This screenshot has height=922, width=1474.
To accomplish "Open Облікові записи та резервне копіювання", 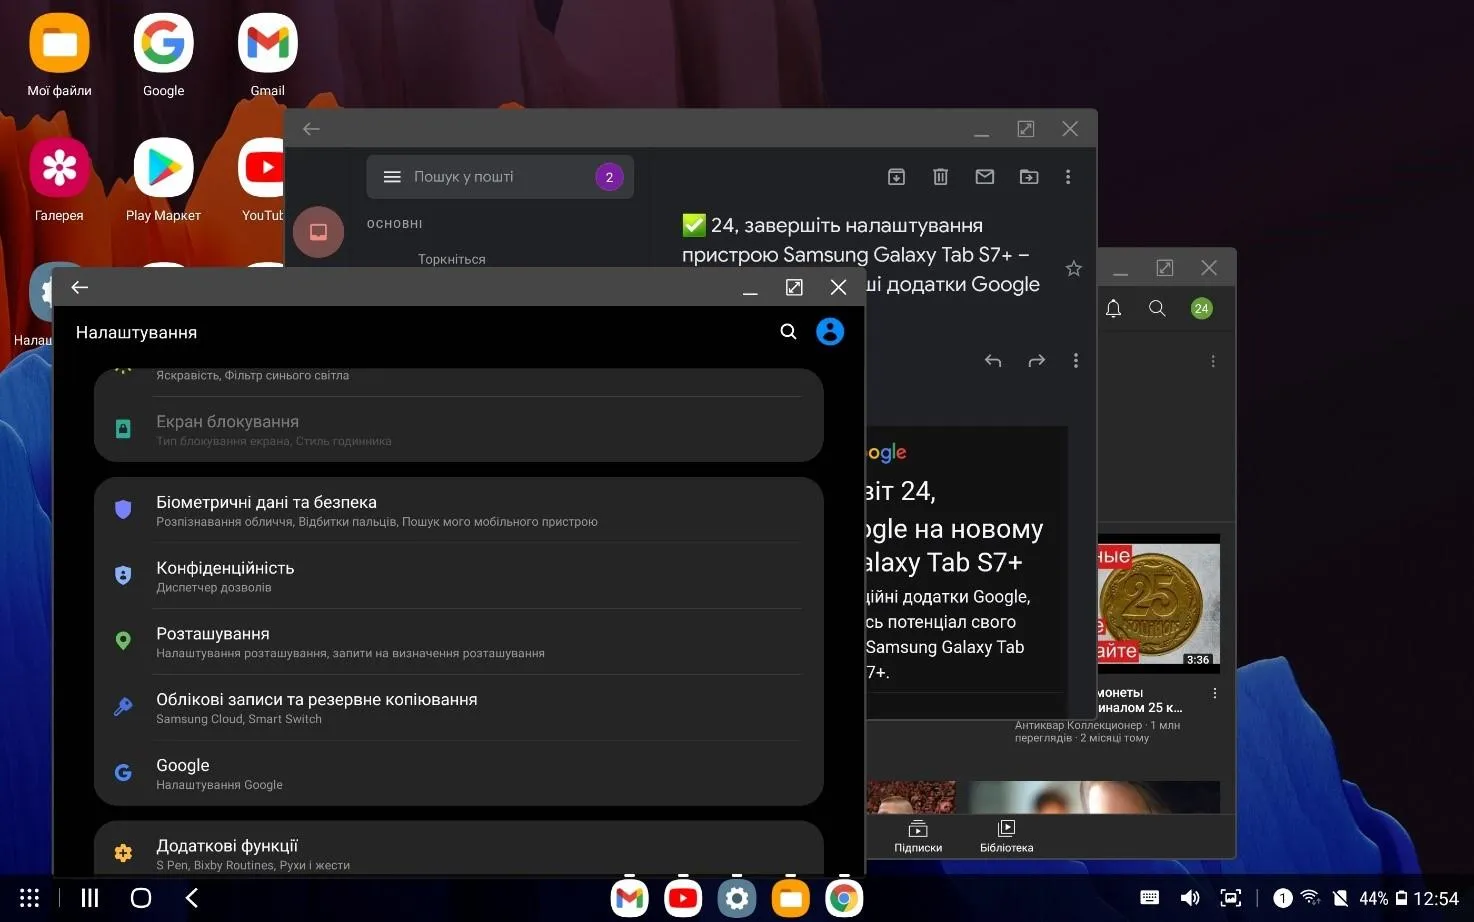I will pos(458,708).
